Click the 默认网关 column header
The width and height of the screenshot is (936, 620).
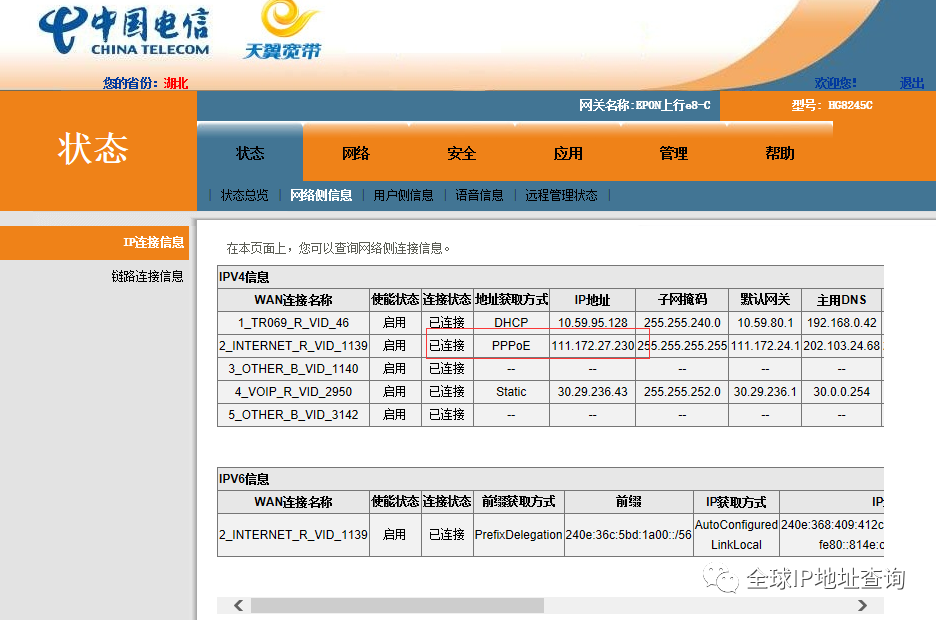pyautogui.click(x=765, y=300)
